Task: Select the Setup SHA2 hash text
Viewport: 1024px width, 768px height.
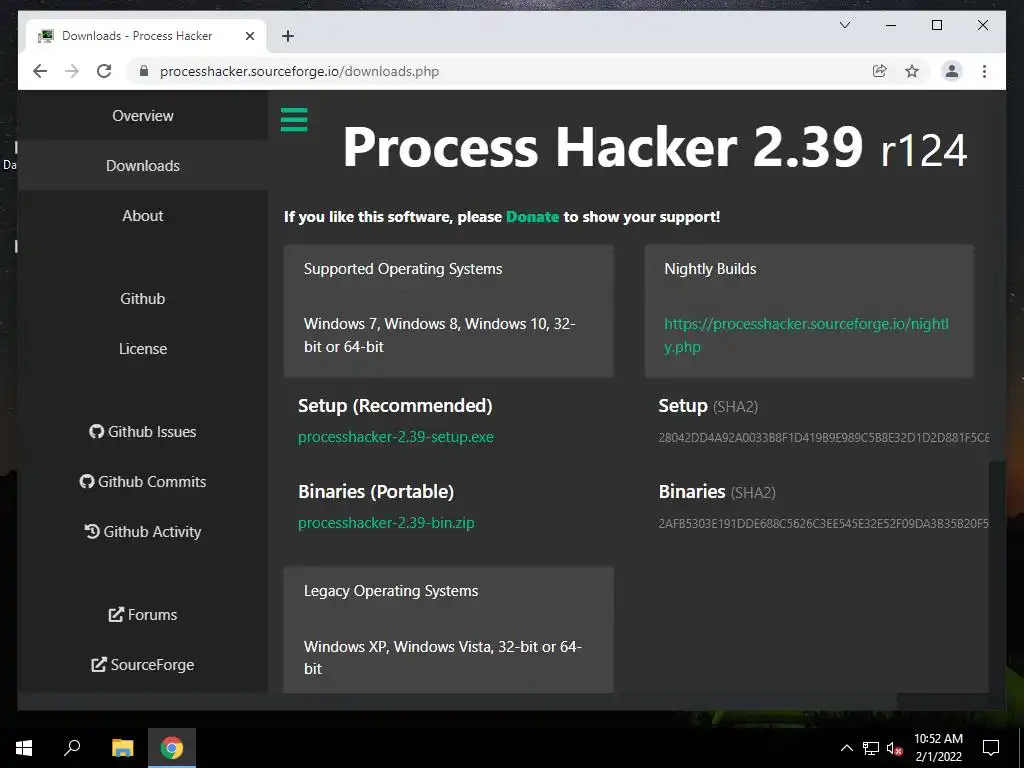Action: click(x=824, y=438)
